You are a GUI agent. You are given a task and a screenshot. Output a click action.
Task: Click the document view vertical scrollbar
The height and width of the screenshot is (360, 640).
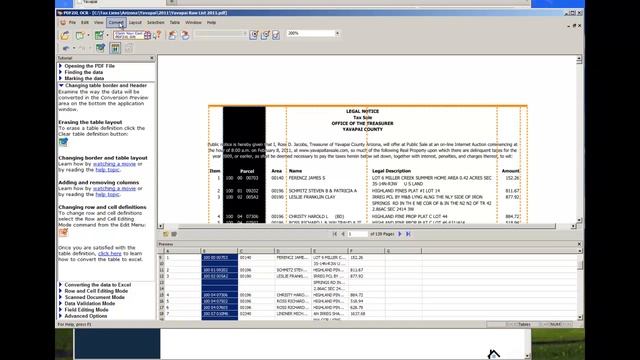point(579,140)
